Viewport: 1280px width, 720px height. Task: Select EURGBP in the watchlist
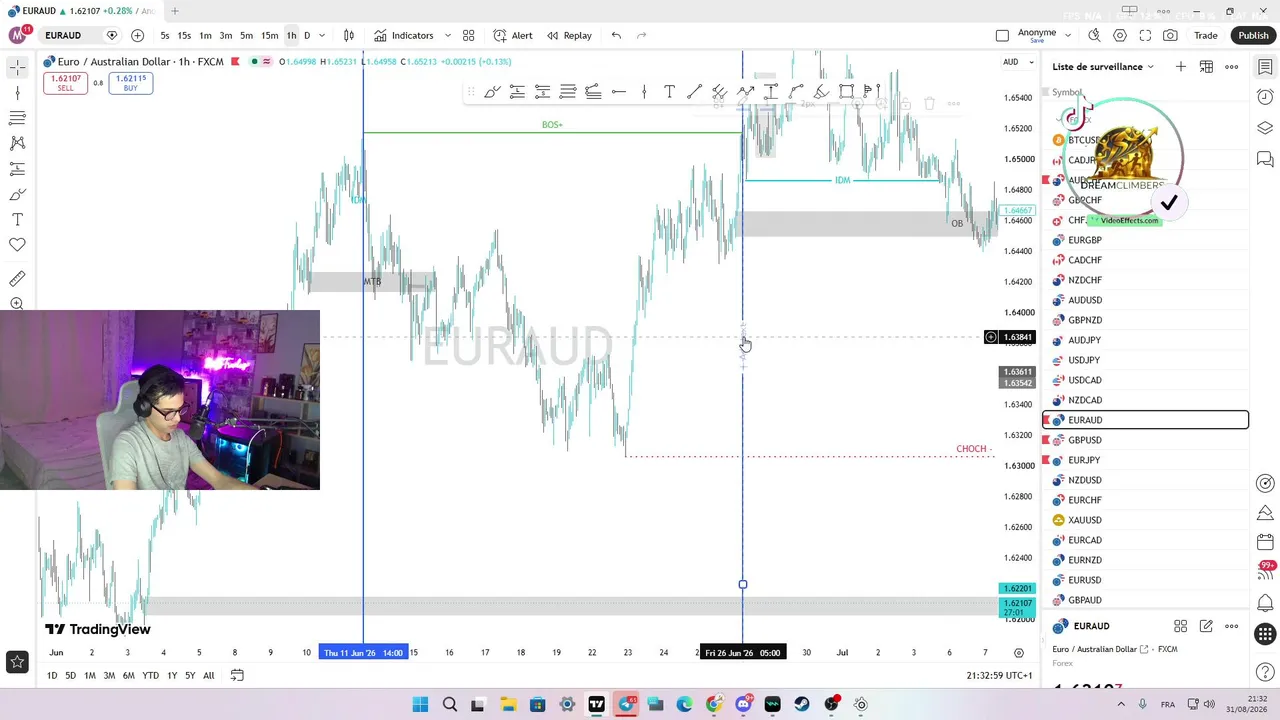point(1146,240)
